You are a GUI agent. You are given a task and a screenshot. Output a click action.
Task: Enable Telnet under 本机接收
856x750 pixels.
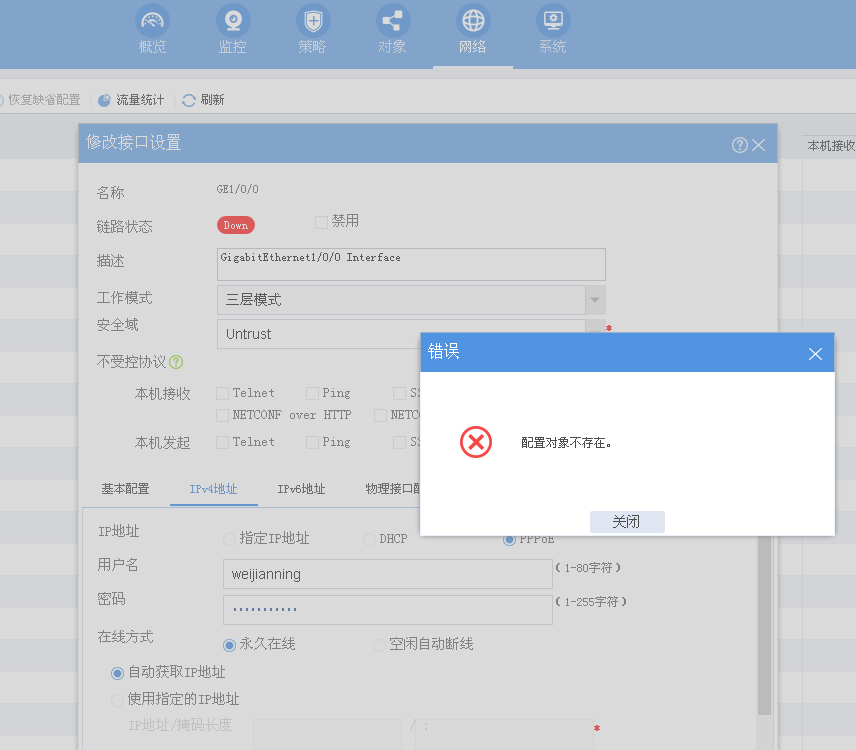[222, 394]
